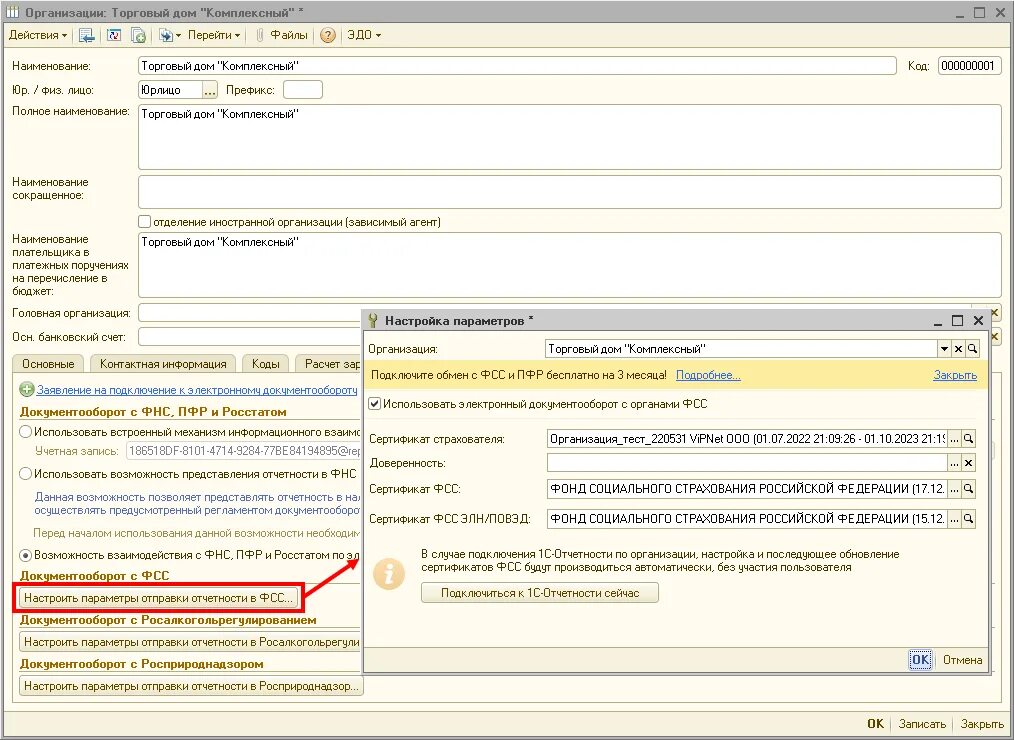Viewport: 1014px width, 740px height.
Task: Click Закрыть at bottom of Организации window
Action: pyautogui.click(x=982, y=724)
